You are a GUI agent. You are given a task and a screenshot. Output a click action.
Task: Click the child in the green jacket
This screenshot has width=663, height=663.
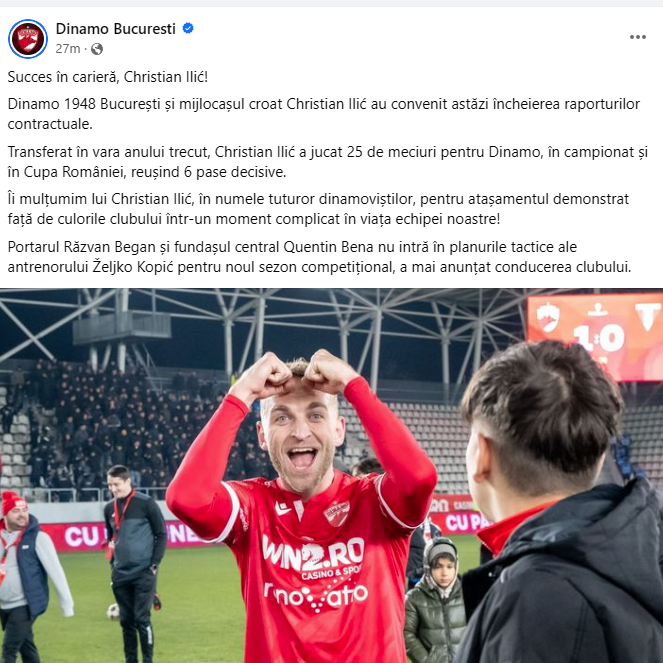(435, 600)
